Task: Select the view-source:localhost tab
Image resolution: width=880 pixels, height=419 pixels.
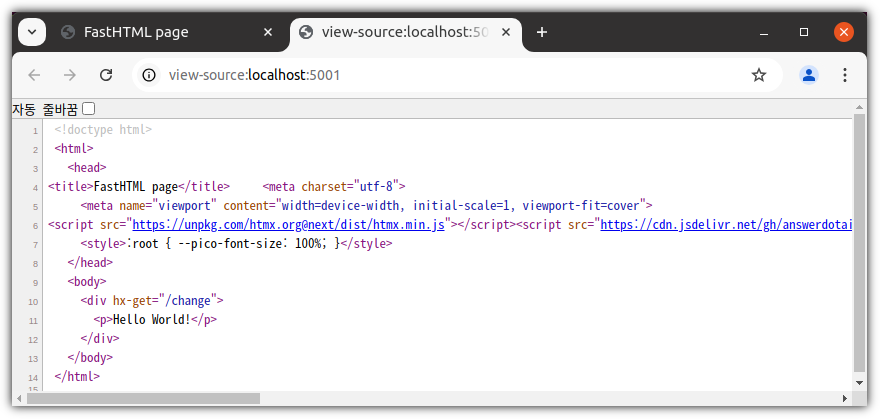Action: pos(406,33)
